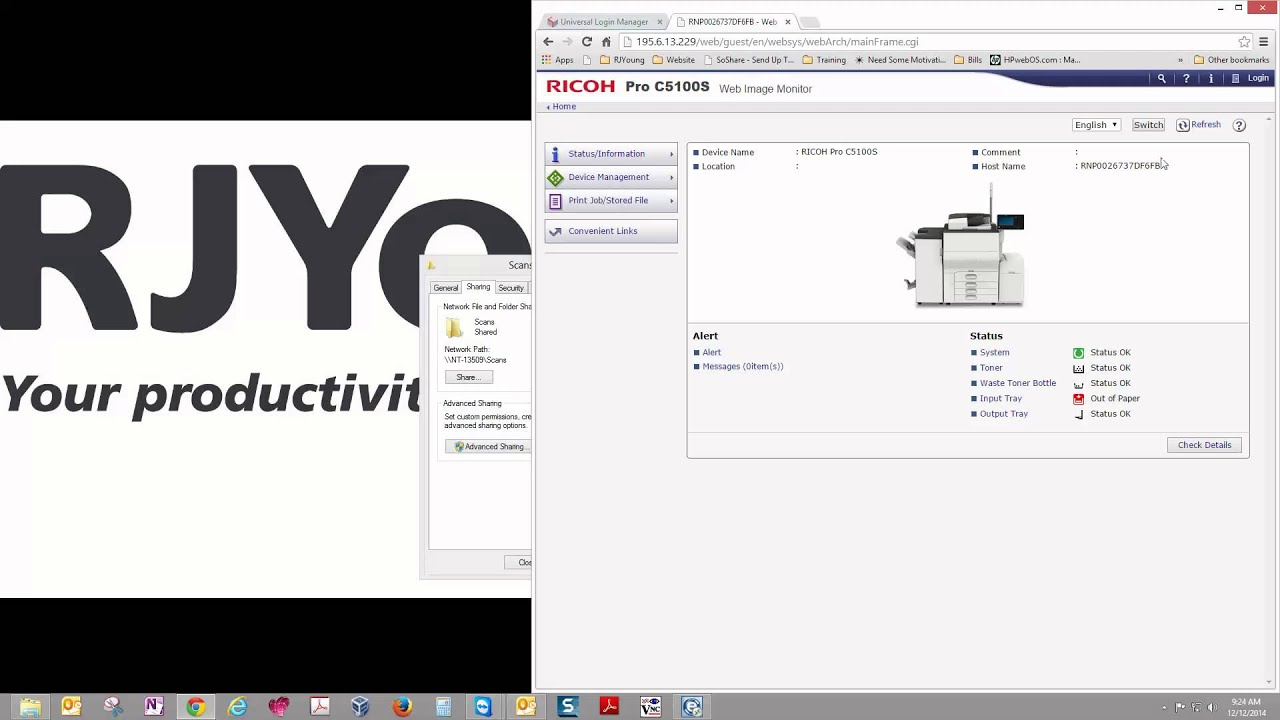The height and width of the screenshot is (720, 1280).
Task: Expand the Print Job/Stored File menu
Action: [611, 200]
